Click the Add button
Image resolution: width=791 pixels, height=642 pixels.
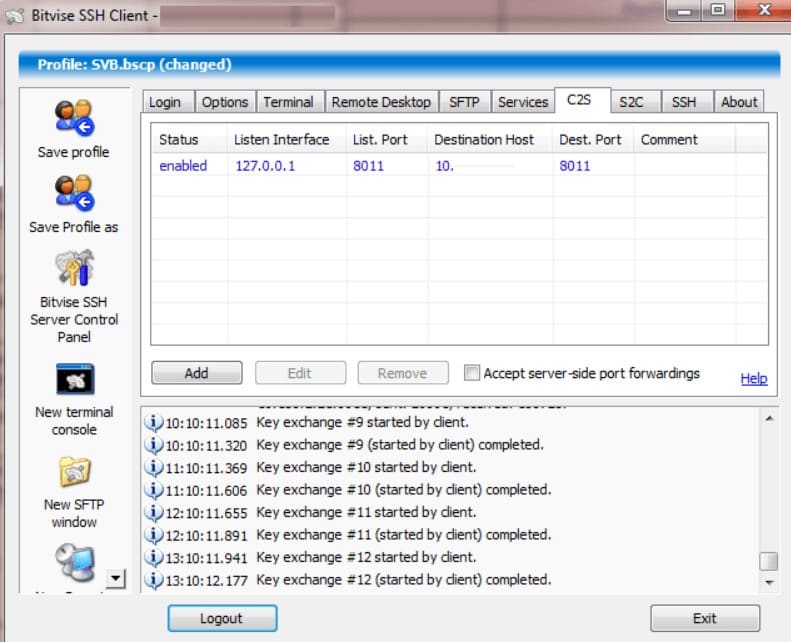click(196, 373)
